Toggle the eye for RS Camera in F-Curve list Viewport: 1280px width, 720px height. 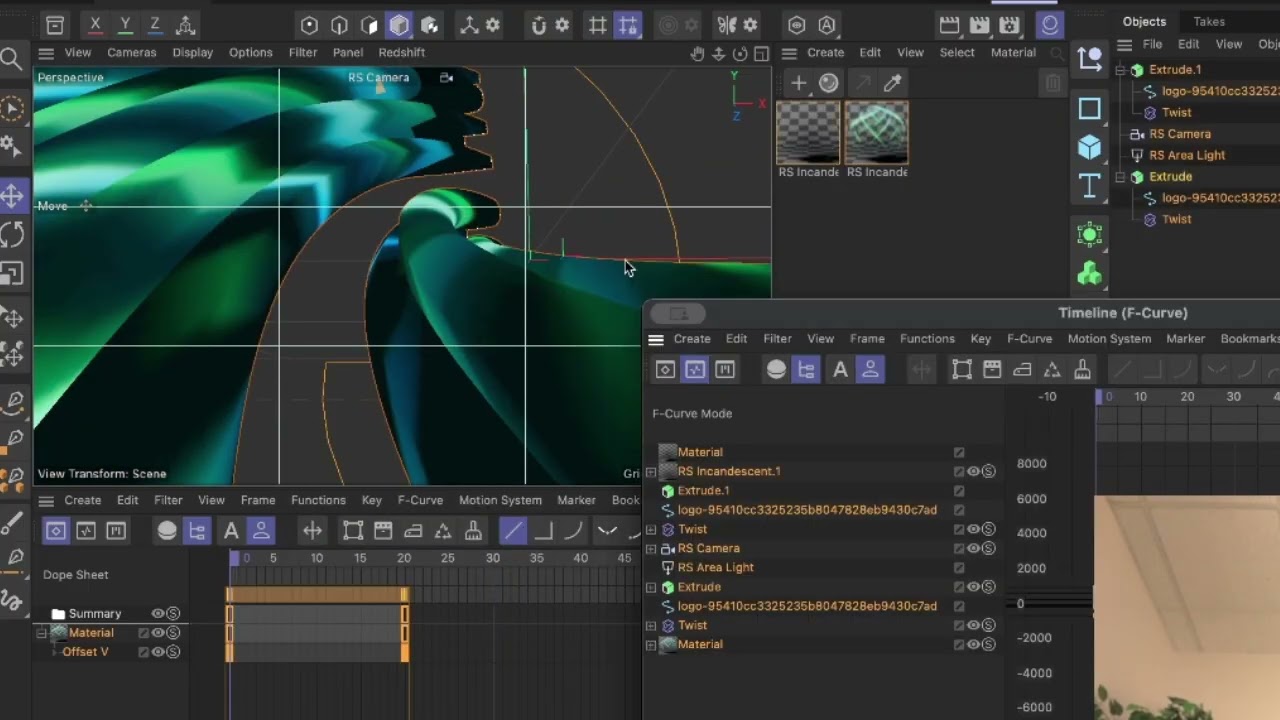coord(973,548)
